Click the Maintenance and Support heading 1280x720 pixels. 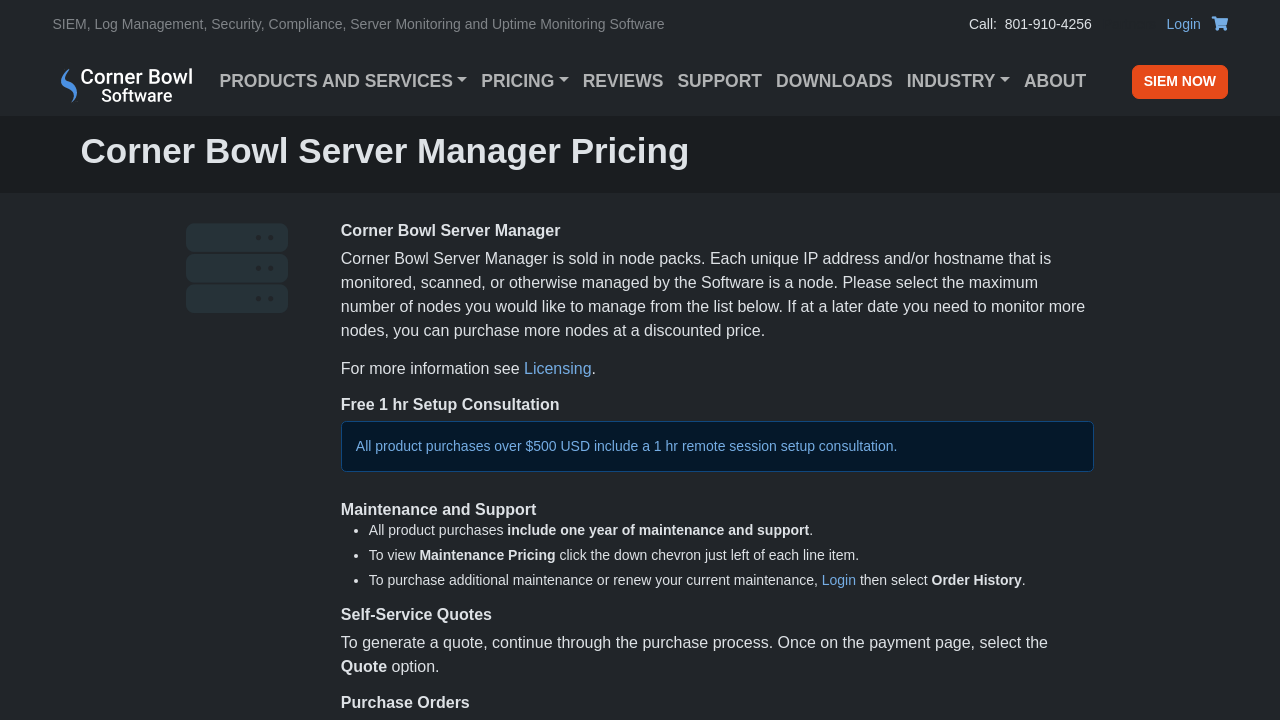coord(438,510)
